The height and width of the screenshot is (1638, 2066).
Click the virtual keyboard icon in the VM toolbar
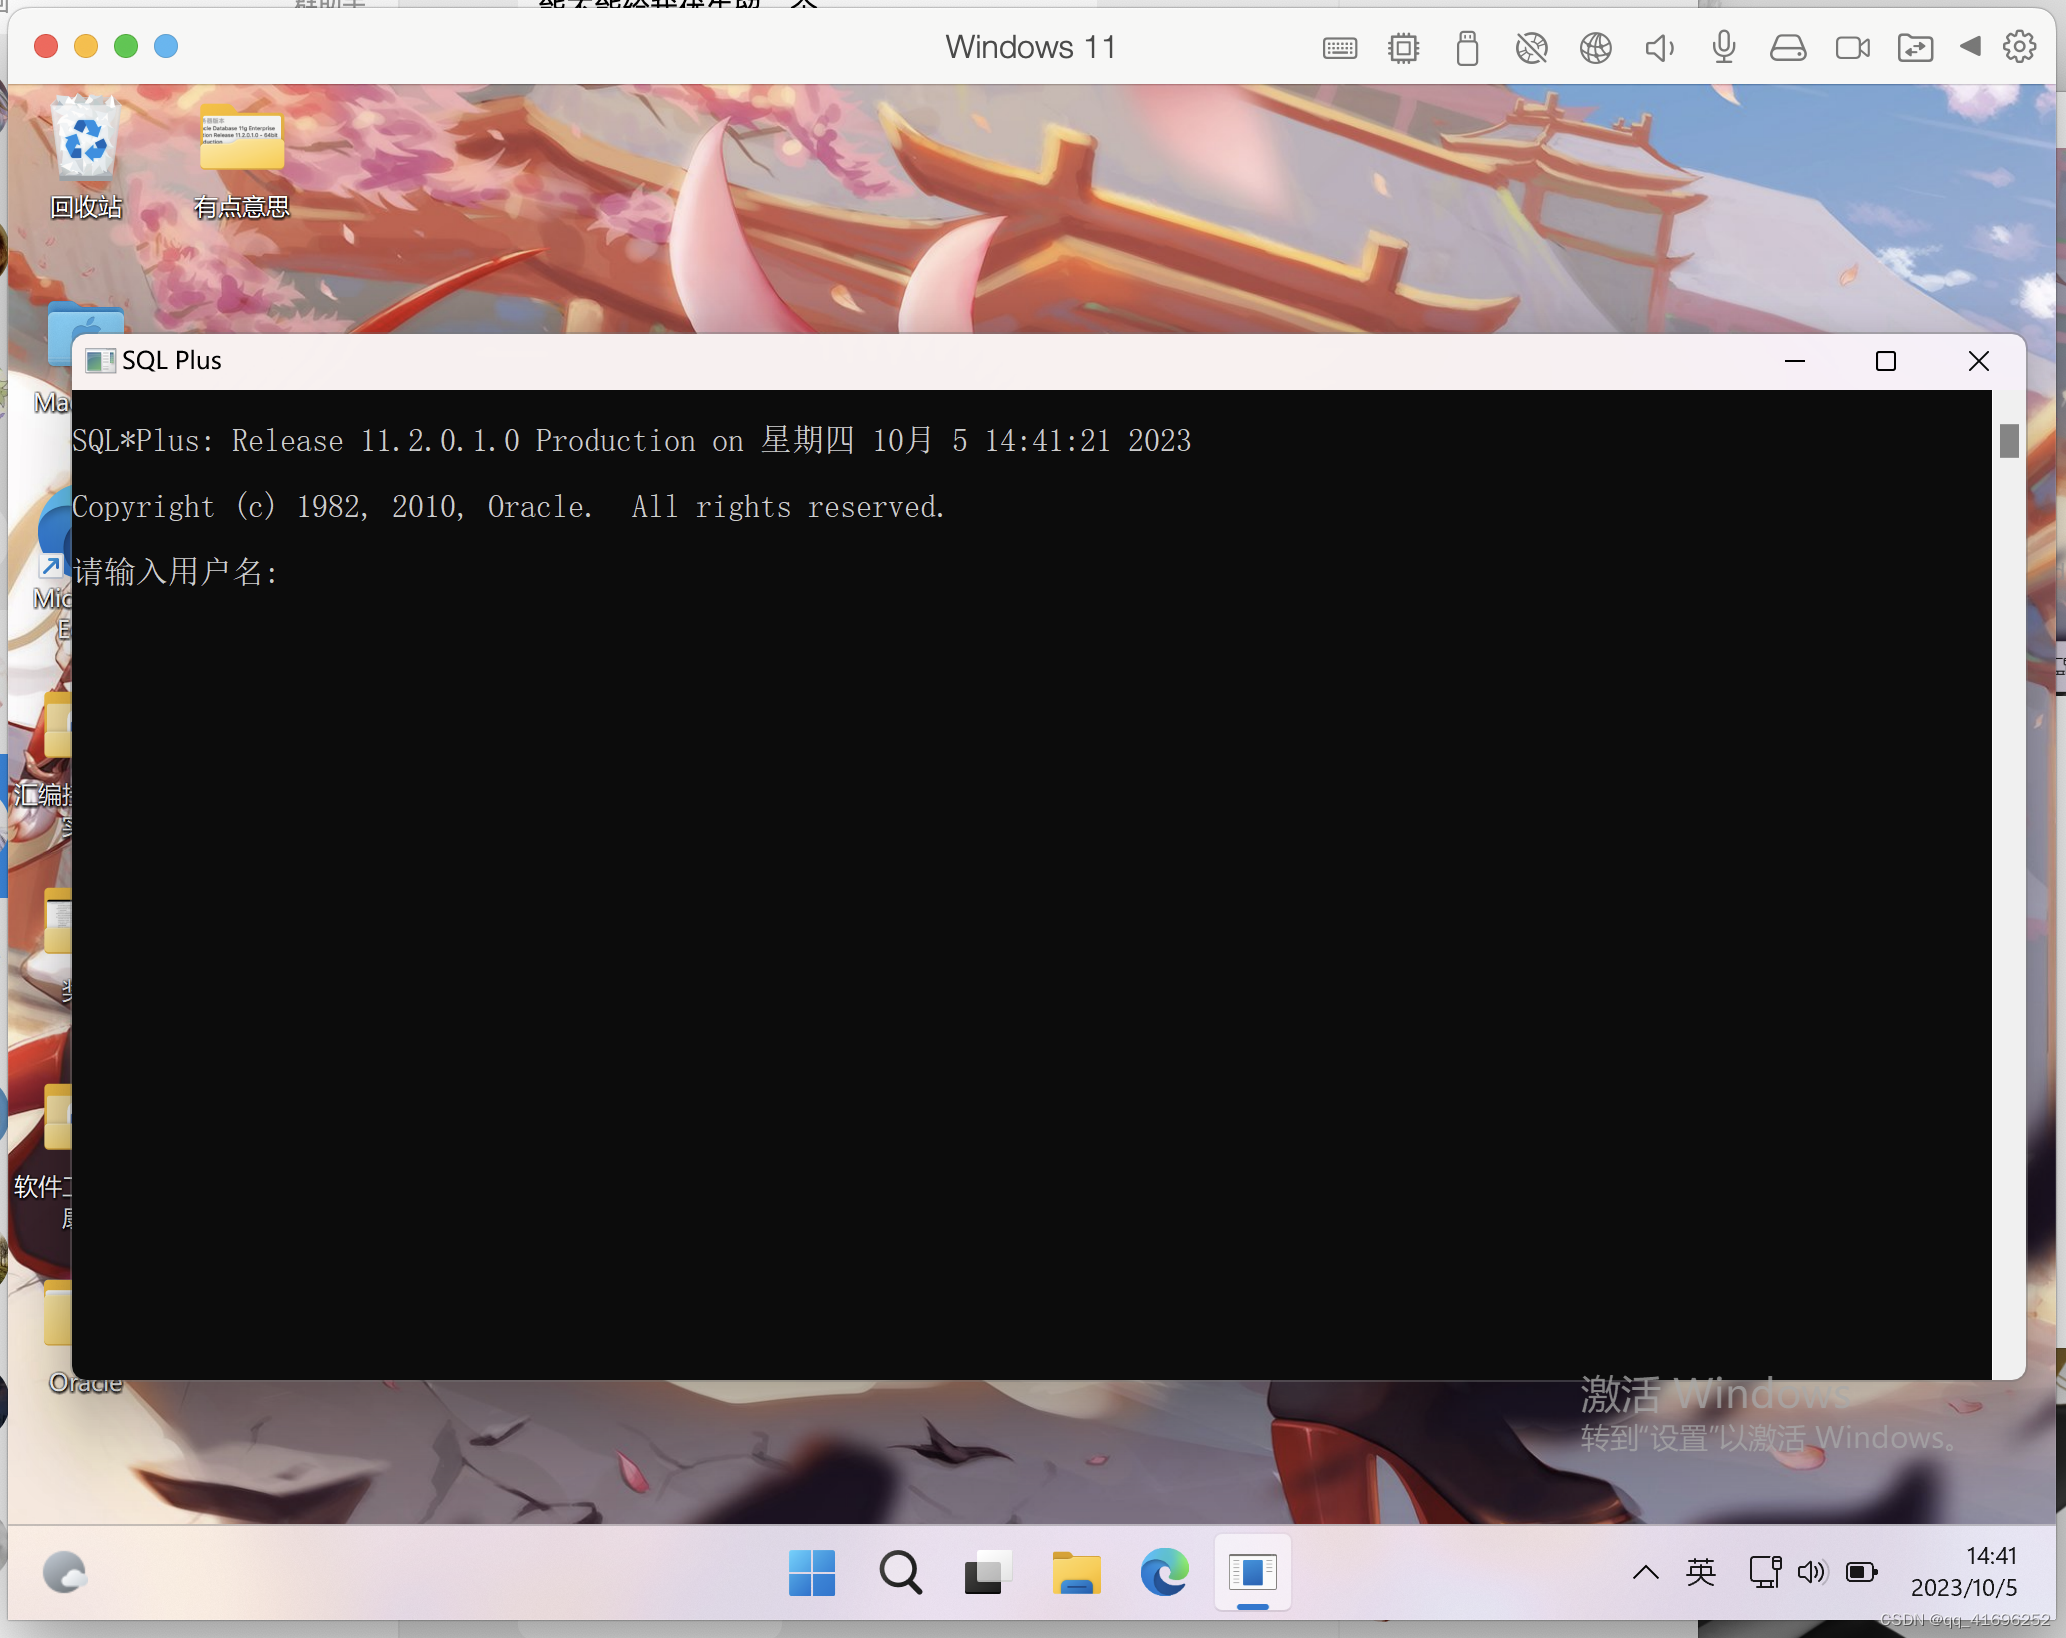click(1339, 46)
